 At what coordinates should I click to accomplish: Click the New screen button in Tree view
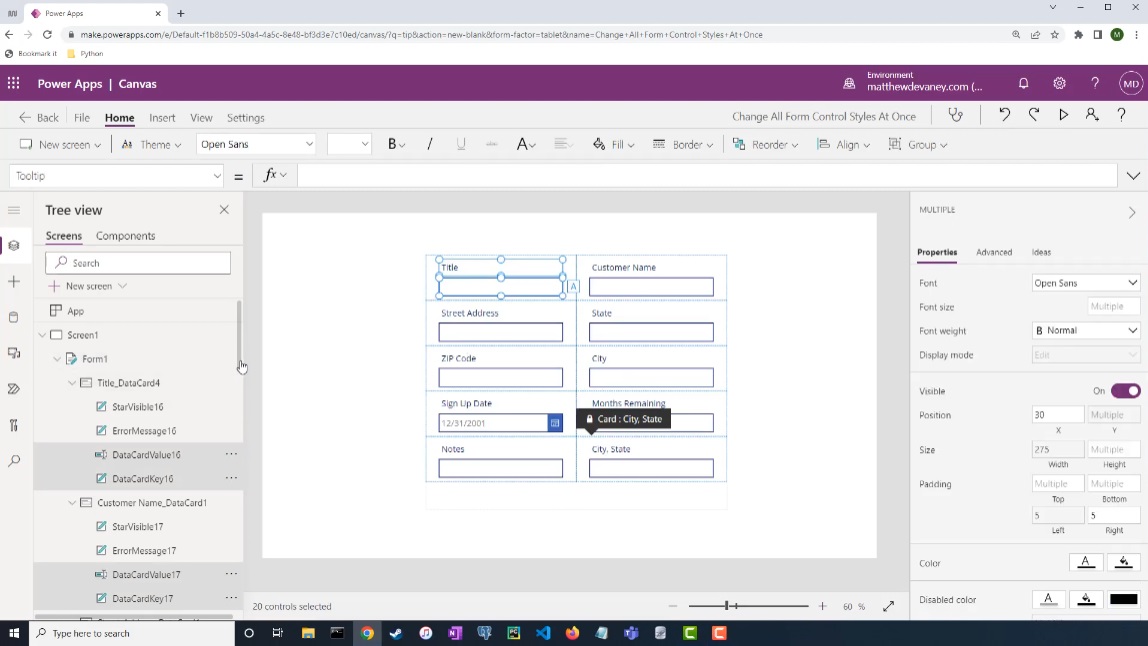88,286
